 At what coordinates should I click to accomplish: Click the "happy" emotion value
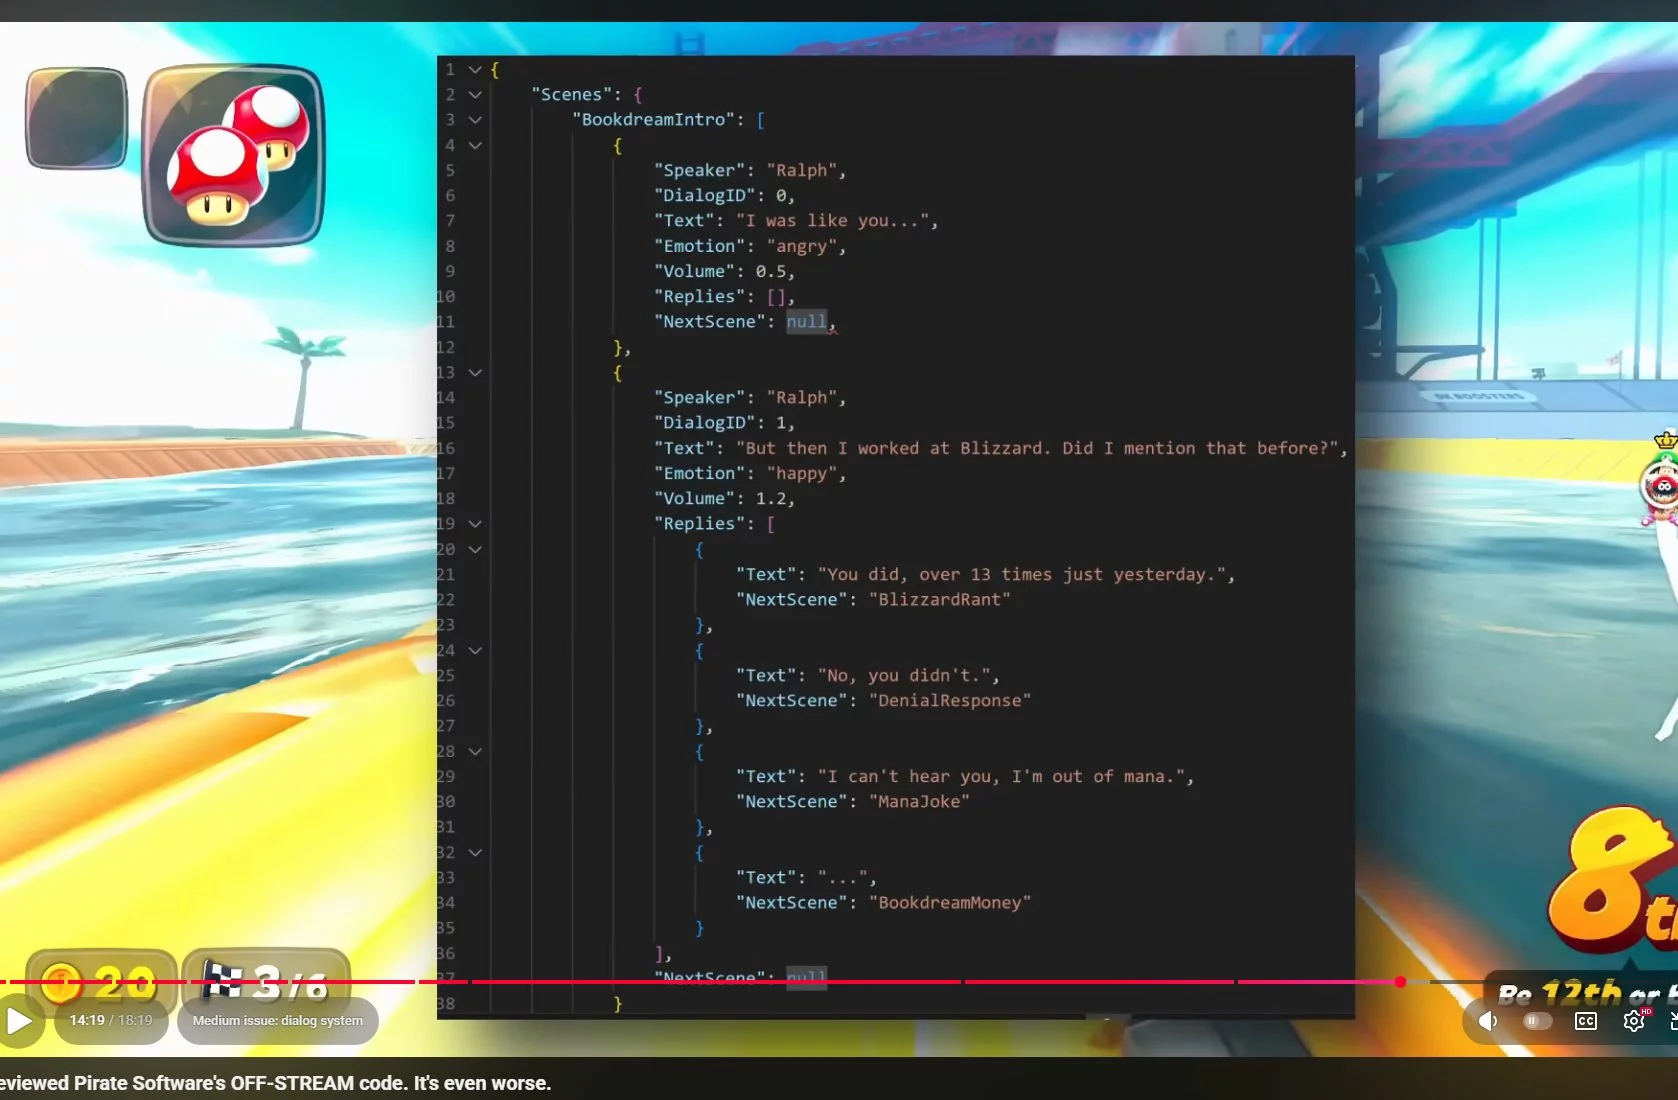[x=802, y=473]
